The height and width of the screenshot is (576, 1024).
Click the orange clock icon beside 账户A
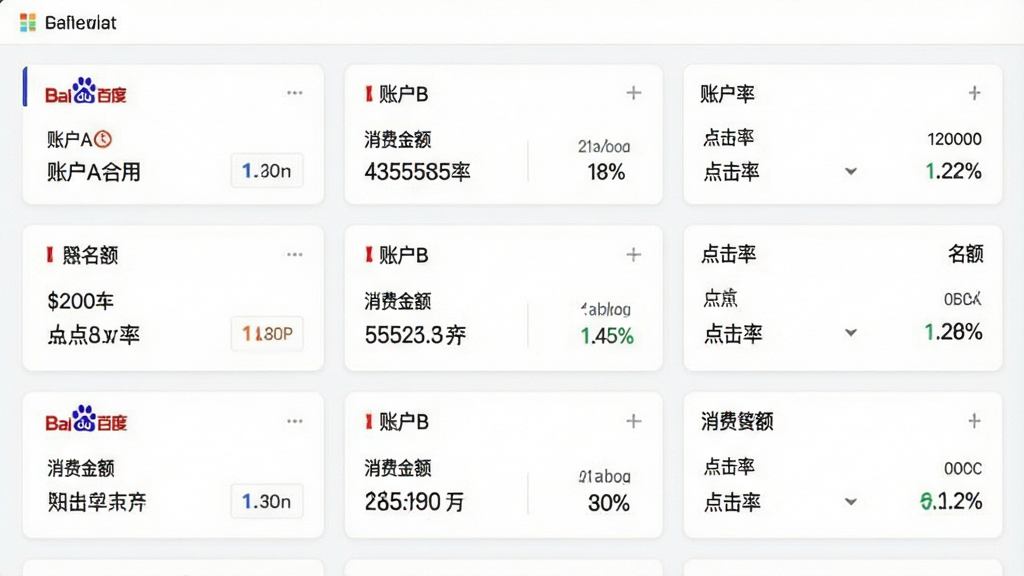click(103, 139)
